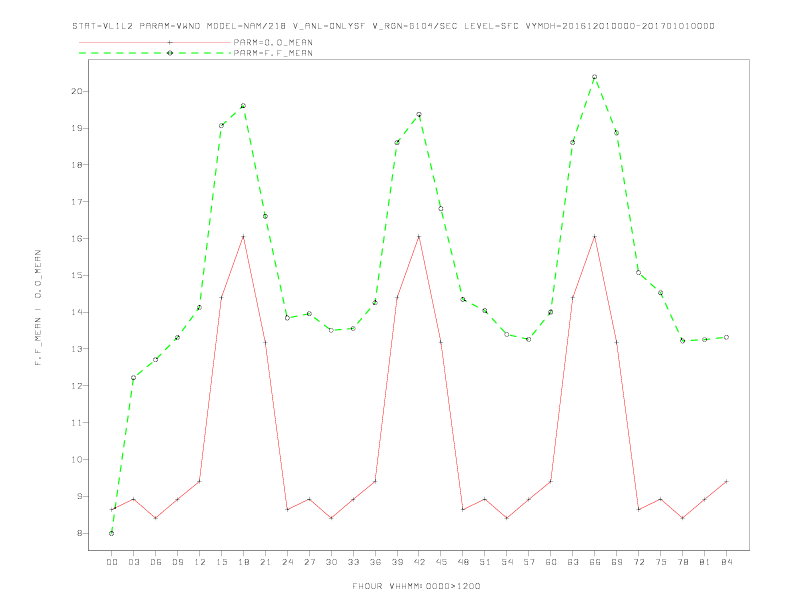
Task: Click x-axis forecast hour label 48
Action: coord(463,562)
